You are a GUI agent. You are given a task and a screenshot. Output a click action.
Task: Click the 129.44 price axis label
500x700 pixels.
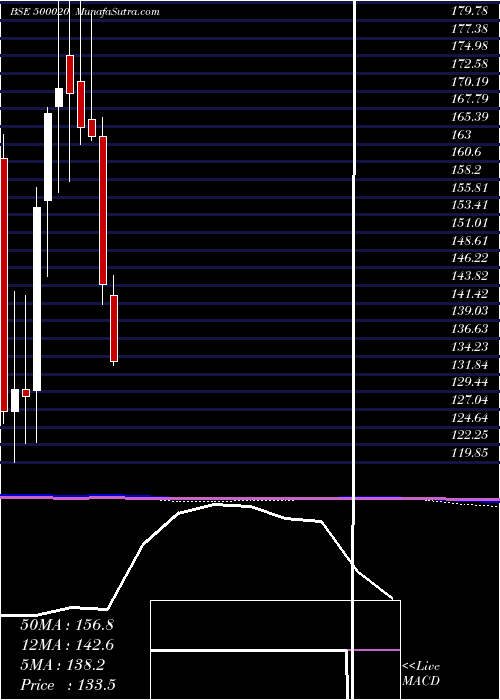pyautogui.click(x=470, y=382)
